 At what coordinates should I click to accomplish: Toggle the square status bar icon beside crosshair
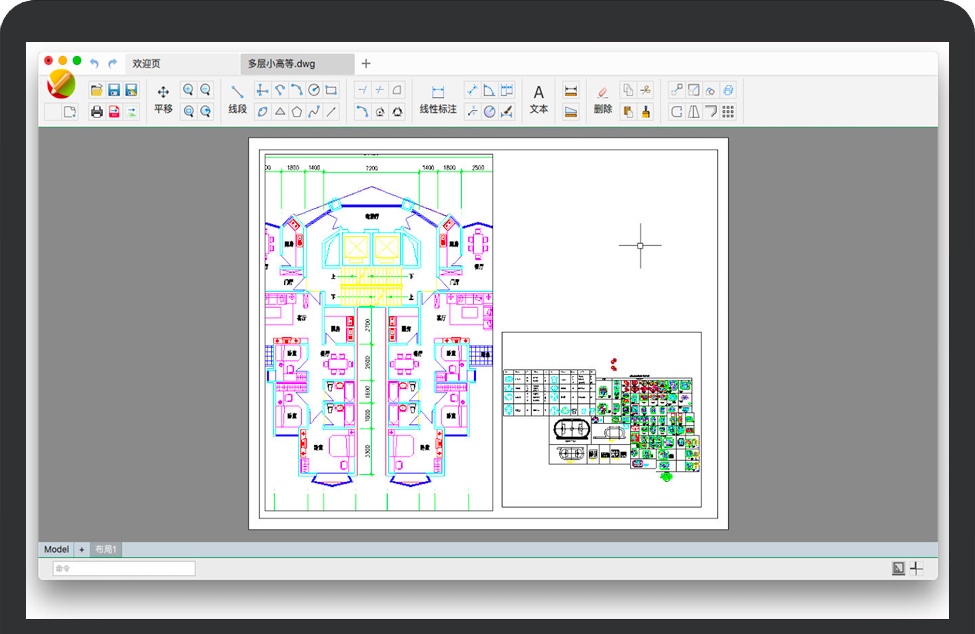pyautogui.click(x=898, y=568)
